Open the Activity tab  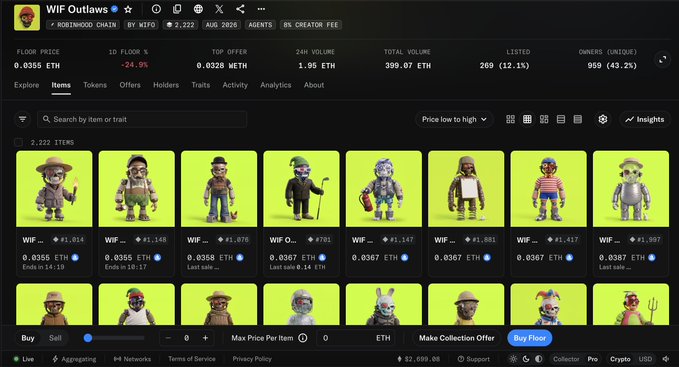point(235,85)
